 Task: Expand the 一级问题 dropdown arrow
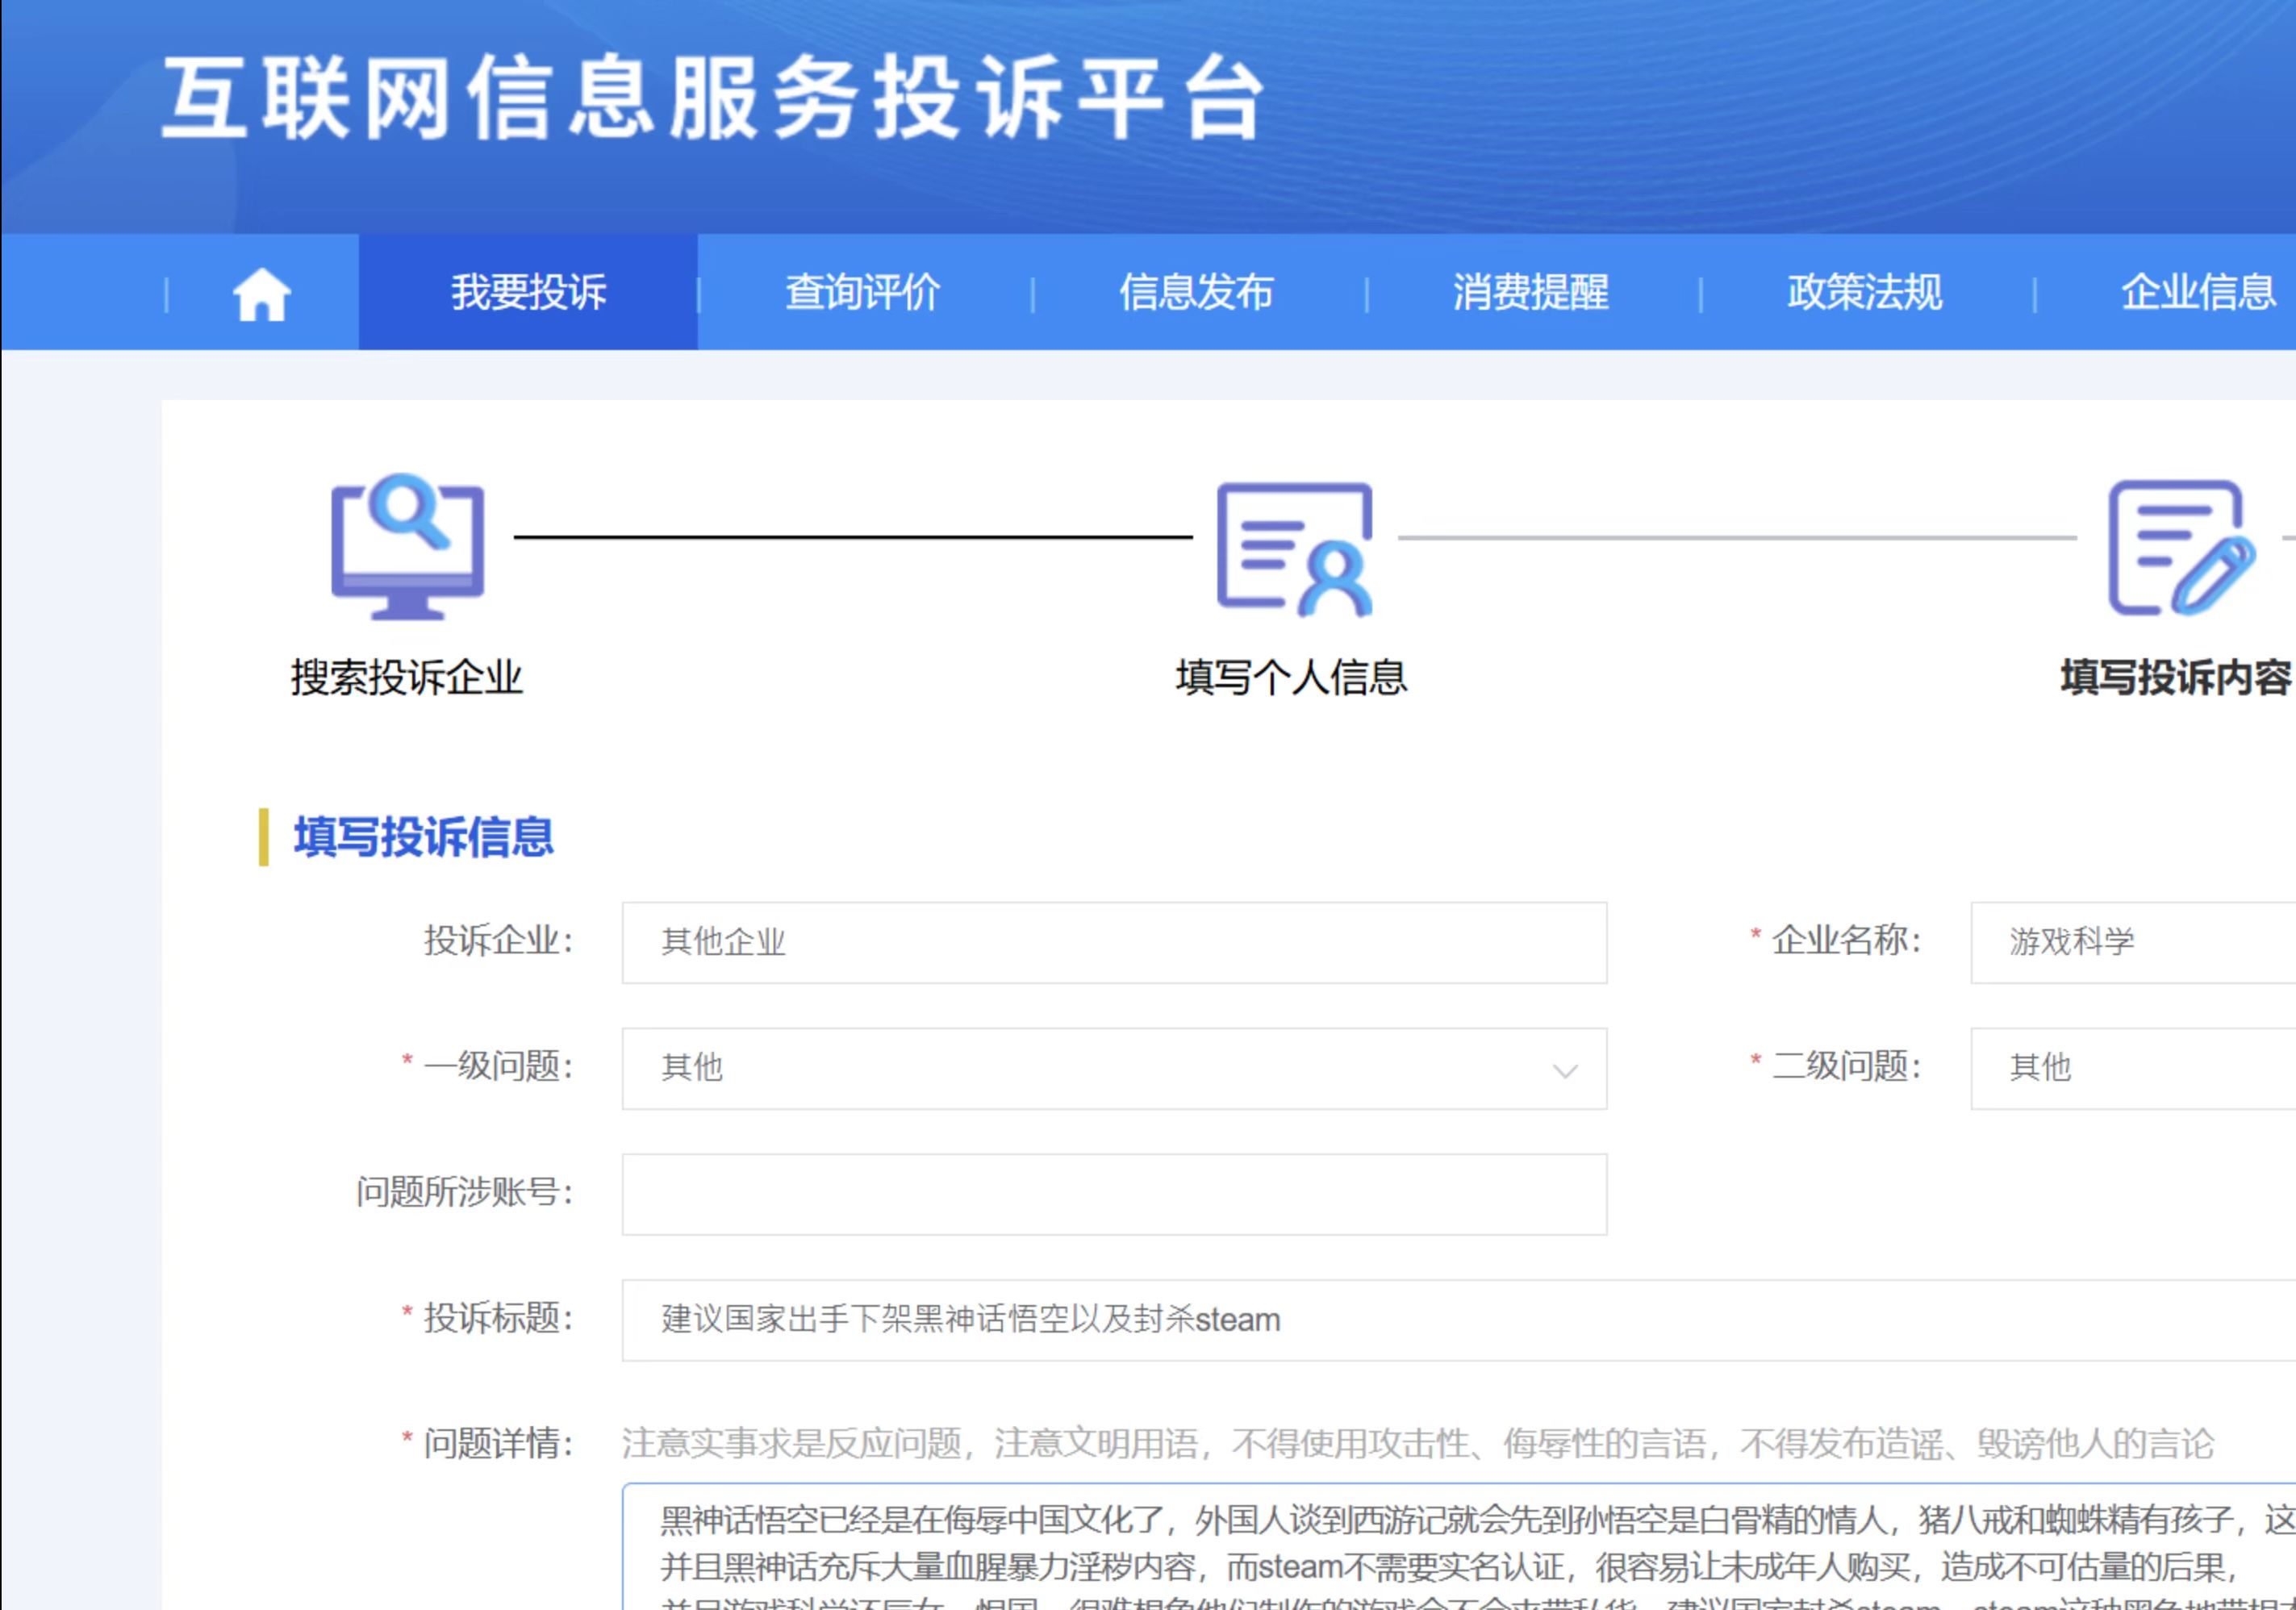tap(1565, 1071)
